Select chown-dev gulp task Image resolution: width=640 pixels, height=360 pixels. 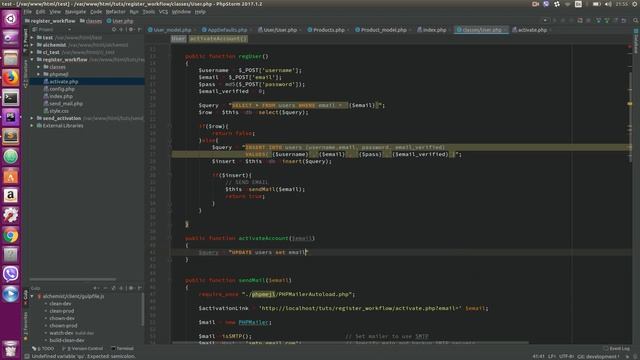[62, 318]
